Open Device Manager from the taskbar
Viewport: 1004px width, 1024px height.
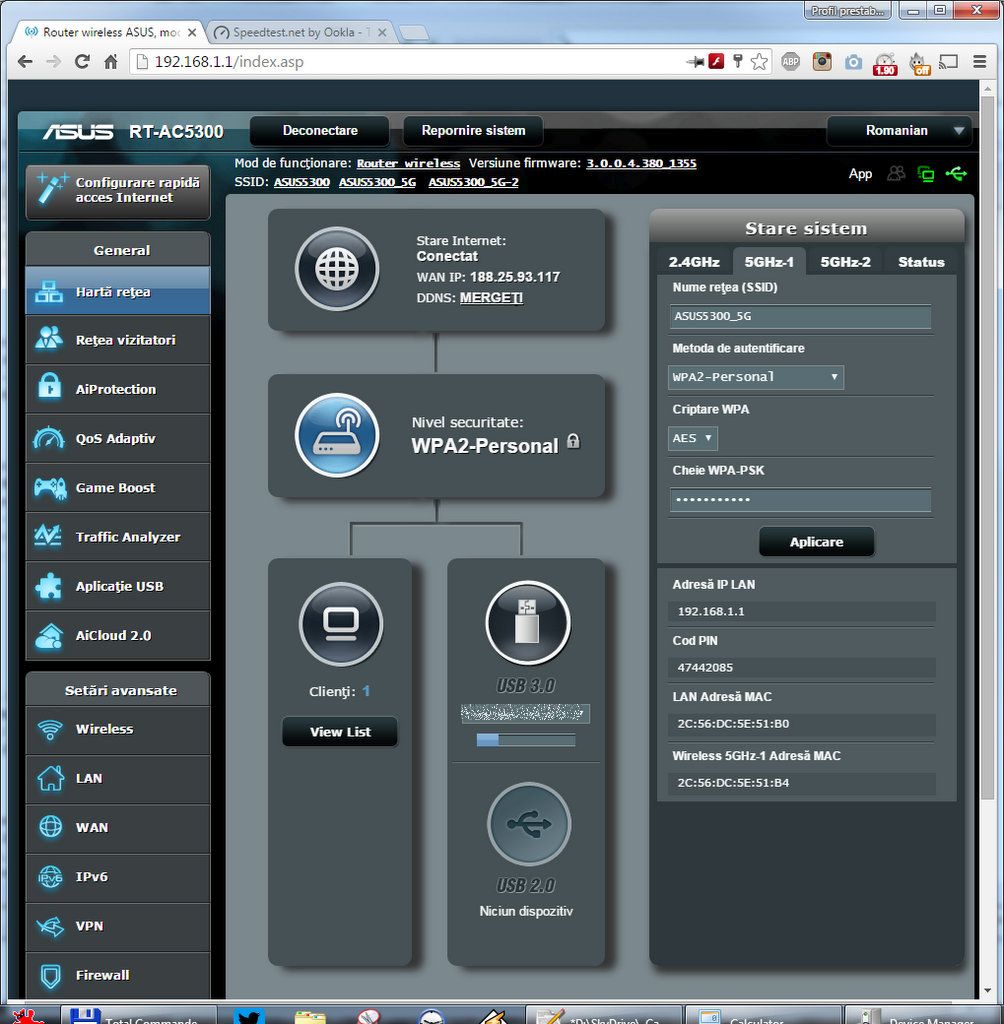(x=922, y=1016)
